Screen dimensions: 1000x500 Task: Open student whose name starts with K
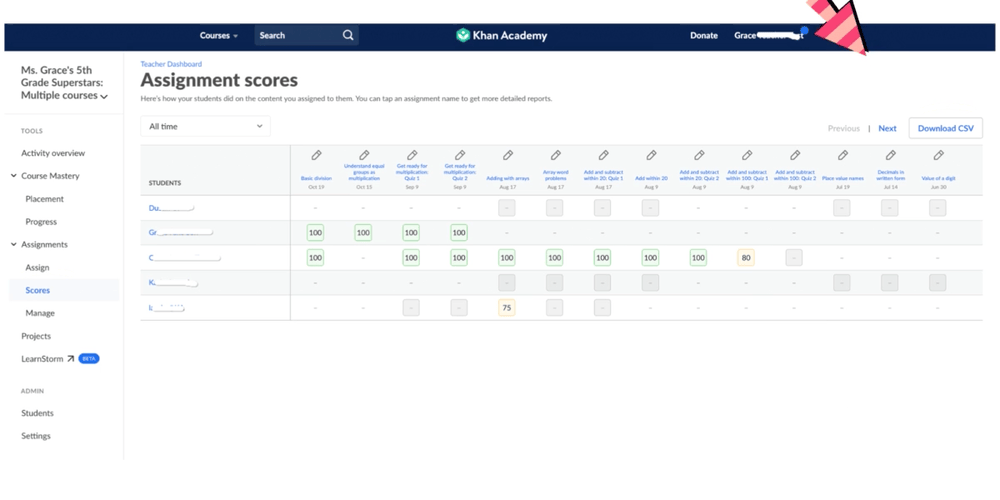point(173,283)
